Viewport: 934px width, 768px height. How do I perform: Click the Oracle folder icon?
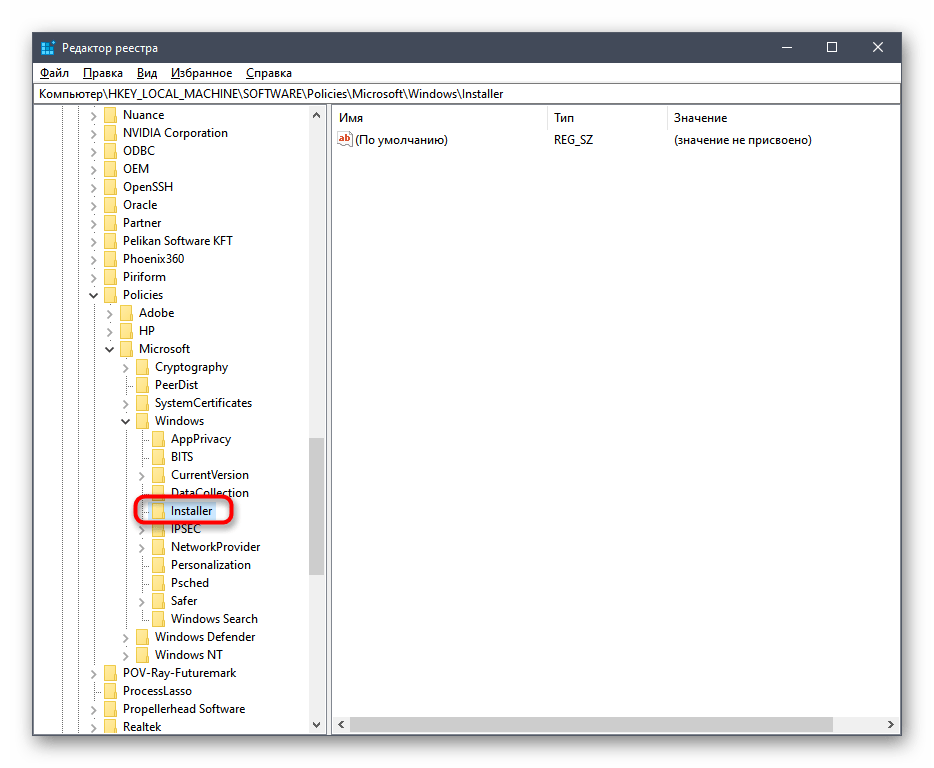110,205
